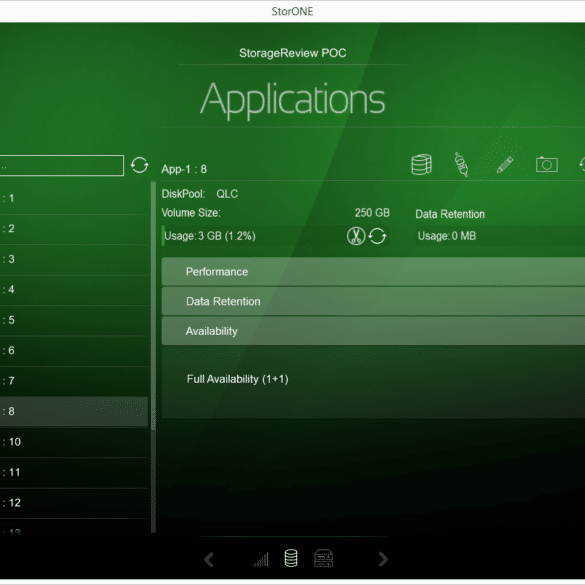This screenshot has width=585, height=585.
Task: Go to previous page with left chevron
Action: [209, 559]
